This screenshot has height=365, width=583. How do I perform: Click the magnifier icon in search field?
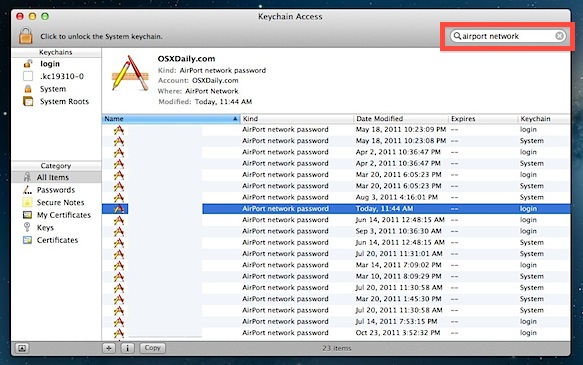click(457, 36)
